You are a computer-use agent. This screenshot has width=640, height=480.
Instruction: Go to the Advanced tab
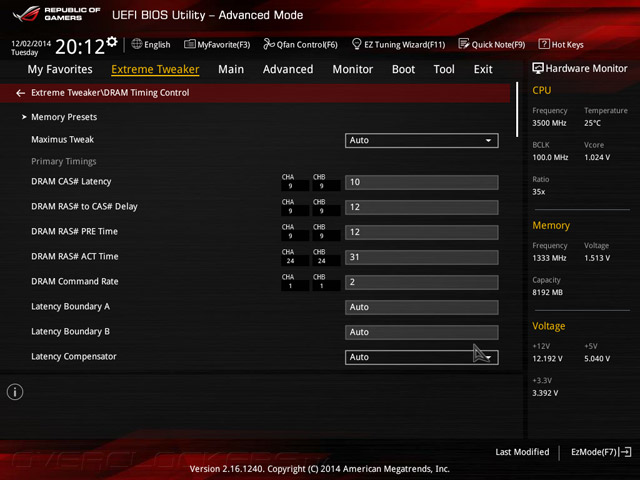coord(288,69)
